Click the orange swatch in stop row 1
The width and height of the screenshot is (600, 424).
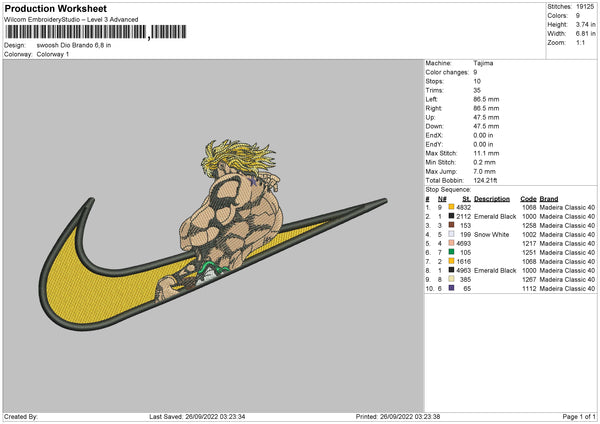click(x=451, y=207)
